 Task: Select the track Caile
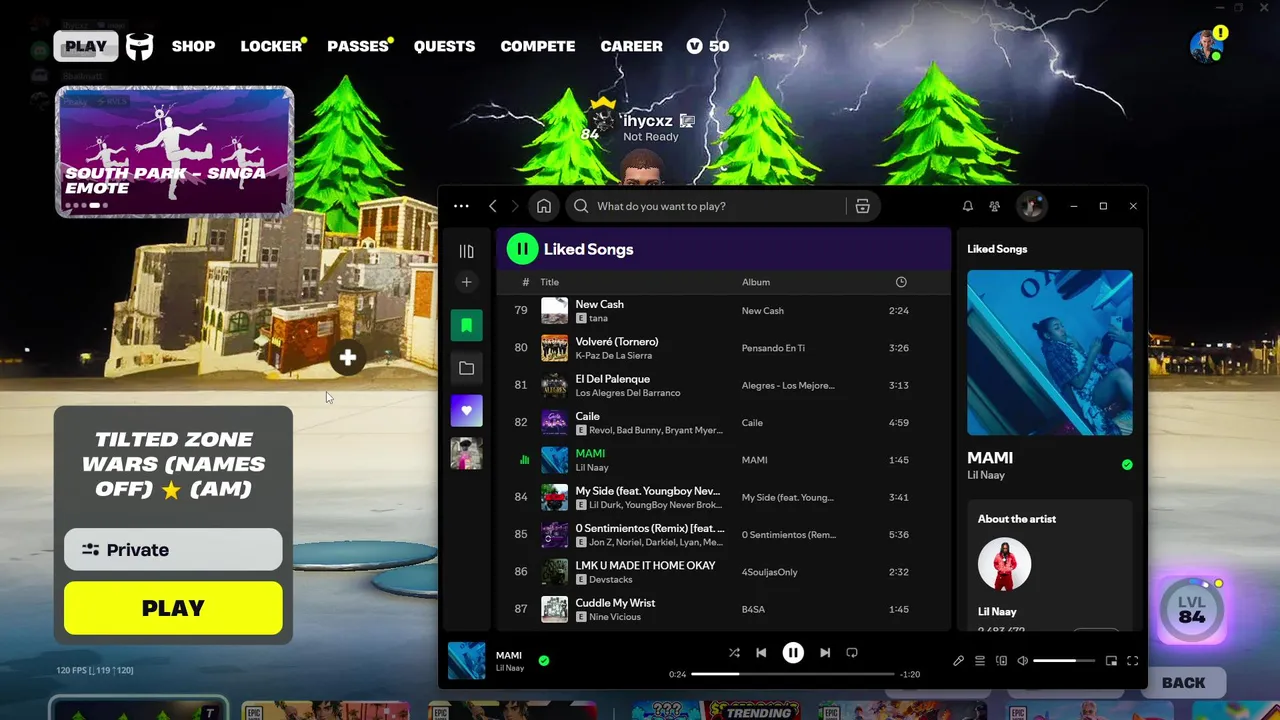pos(723,422)
